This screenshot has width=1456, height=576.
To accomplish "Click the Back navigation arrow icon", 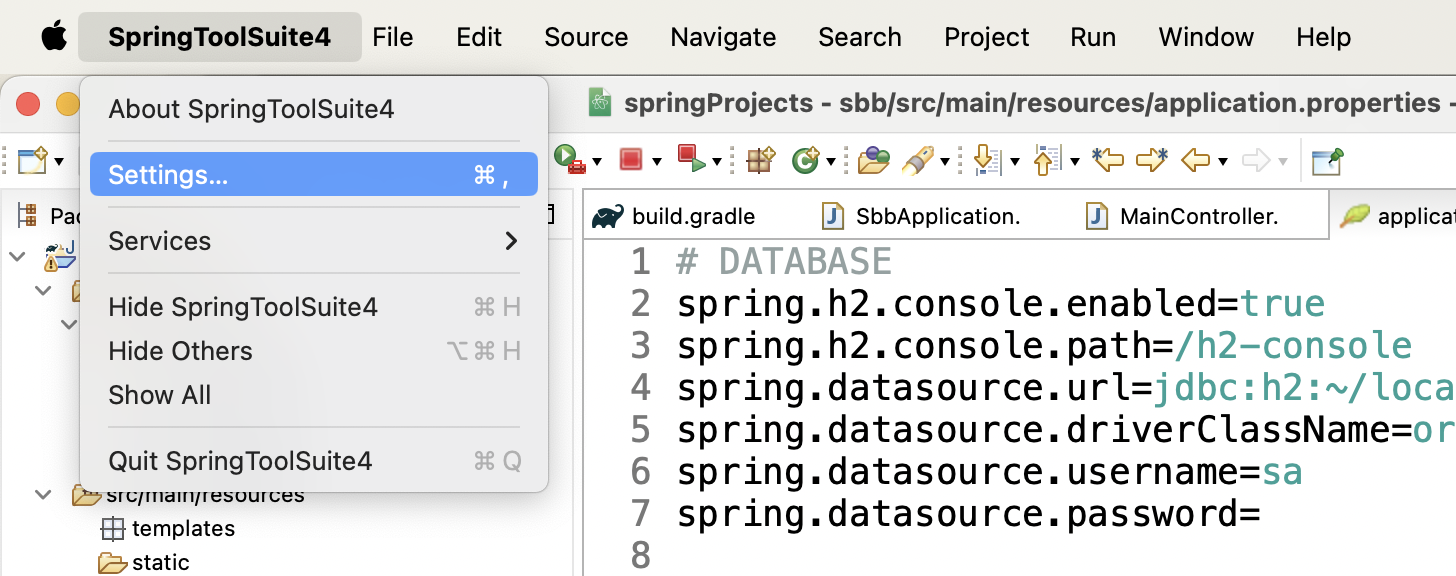I will [x=1196, y=159].
